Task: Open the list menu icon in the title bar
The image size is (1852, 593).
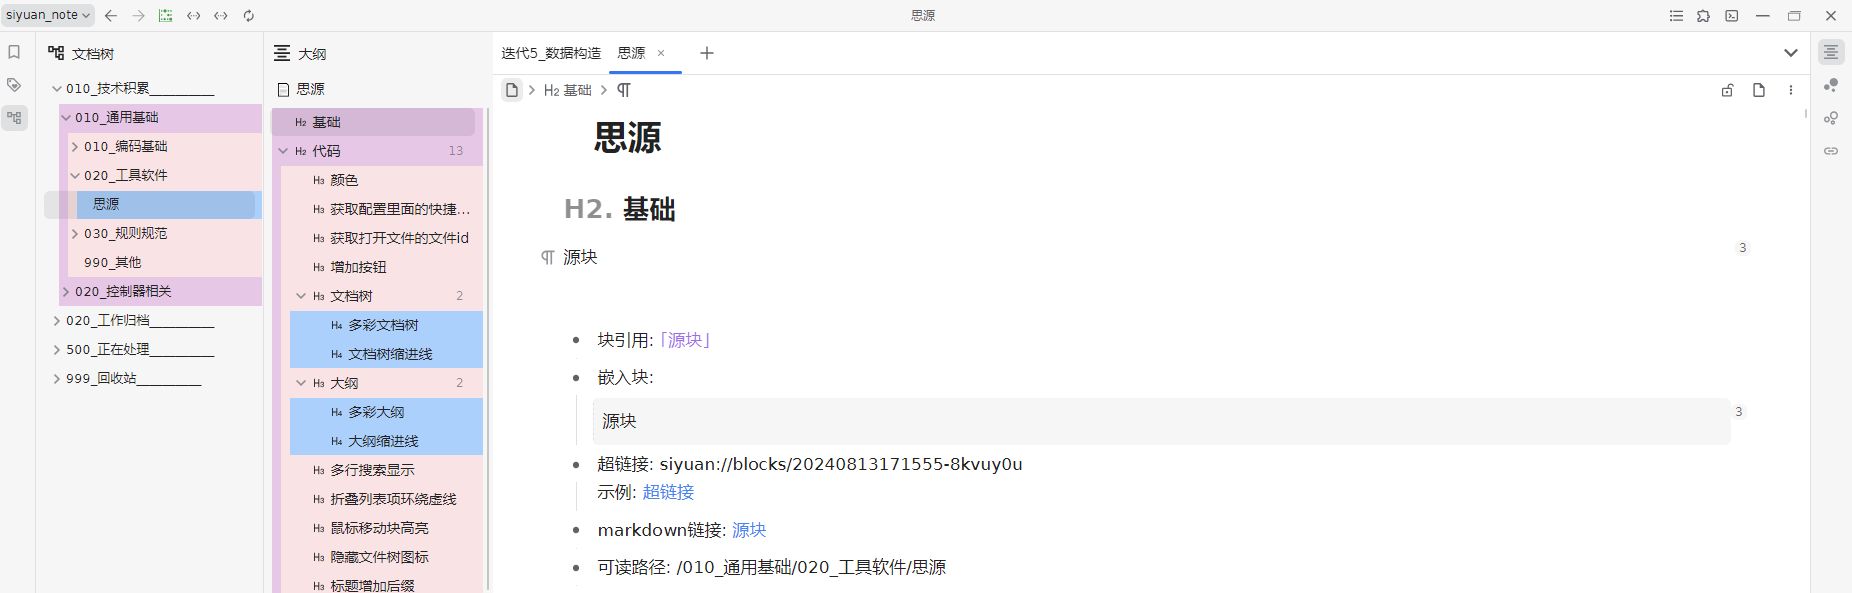Action: click(1676, 15)
